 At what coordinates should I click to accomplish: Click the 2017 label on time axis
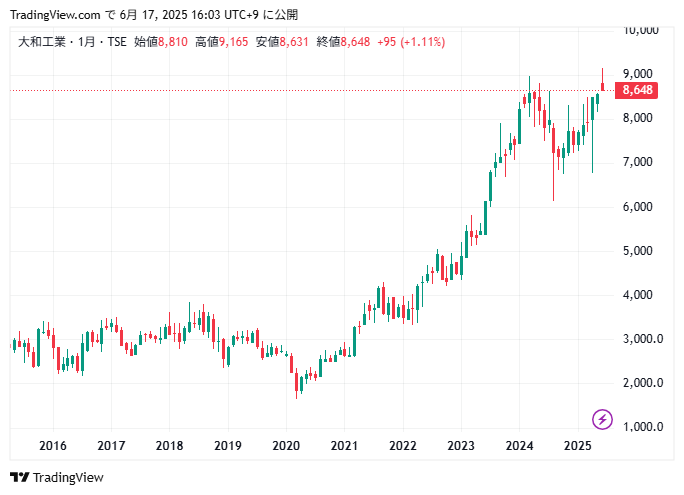(x=111, y=446)
